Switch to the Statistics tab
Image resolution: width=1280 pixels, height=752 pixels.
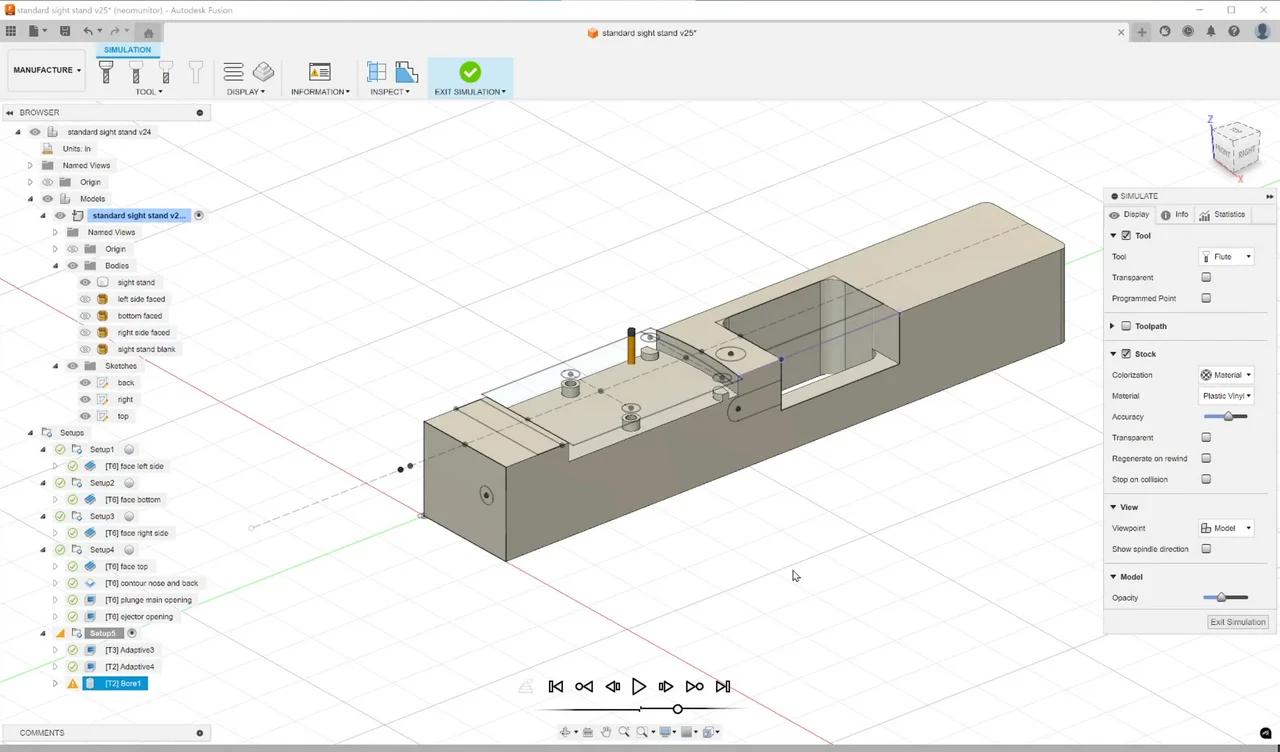coord(1223,215)
